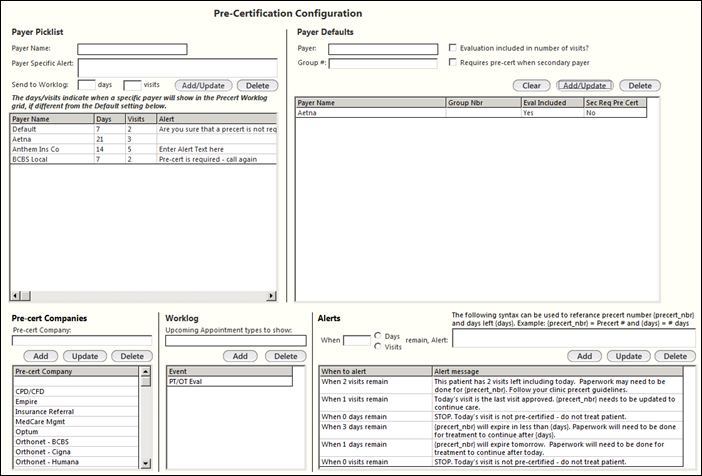This screenshot has height=476, width=702.
Task: Click Delete in Payer Picklist
Action: coord(257,86)
